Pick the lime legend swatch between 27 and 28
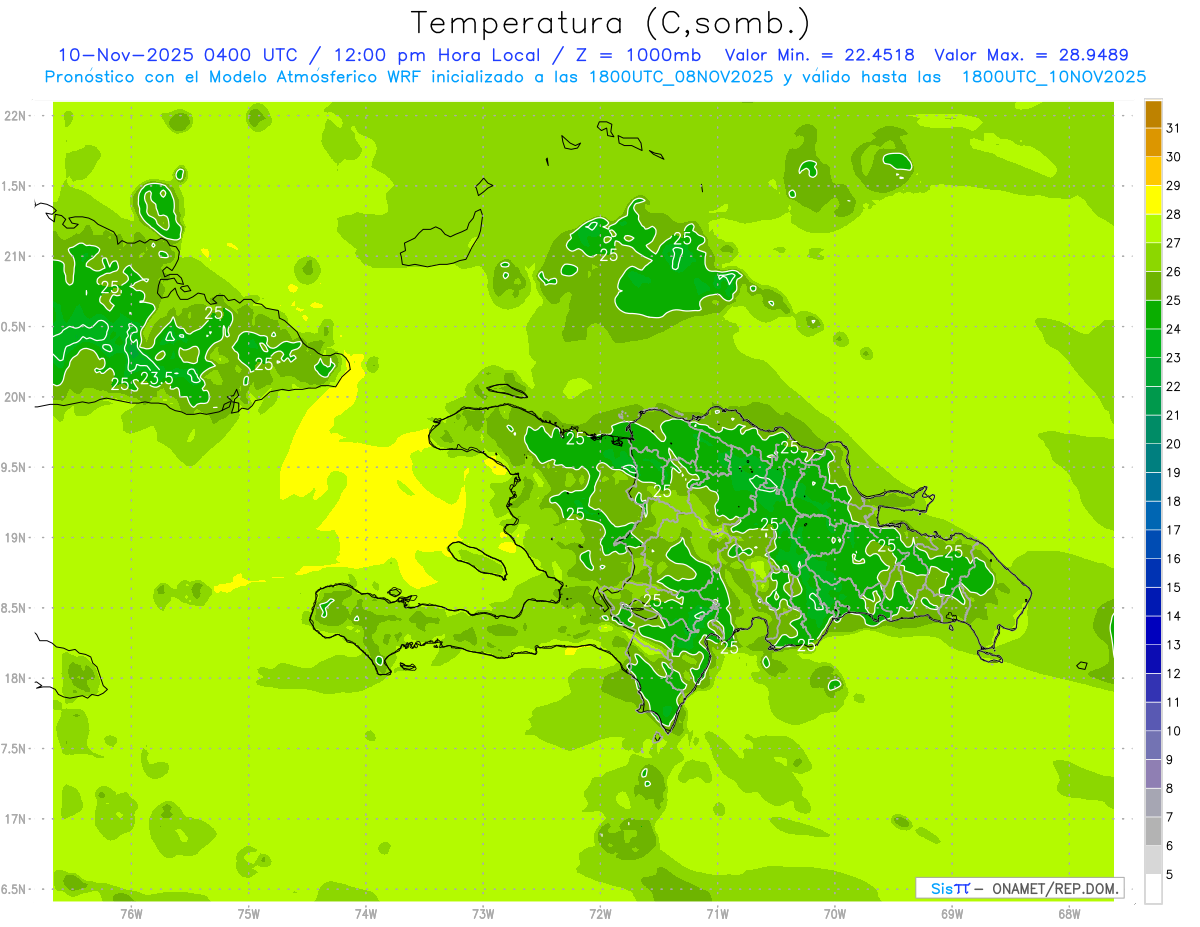The image size is (1200, 927). point(1154,228)
